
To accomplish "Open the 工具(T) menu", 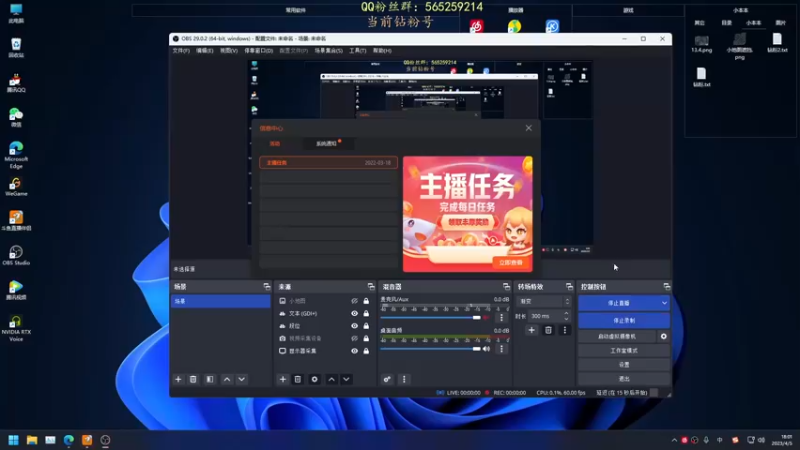I will coord(358,51).
